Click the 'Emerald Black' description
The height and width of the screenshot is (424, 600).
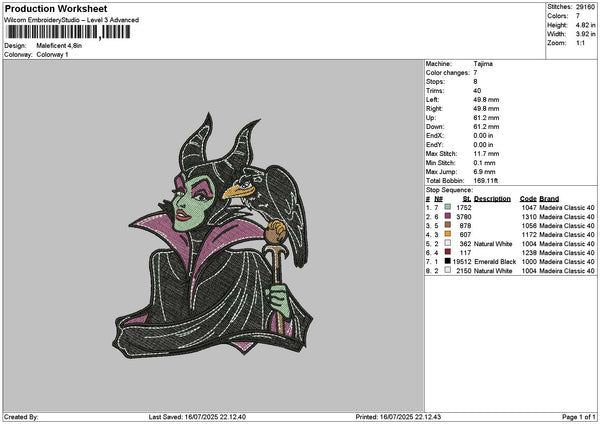[495, 262]
